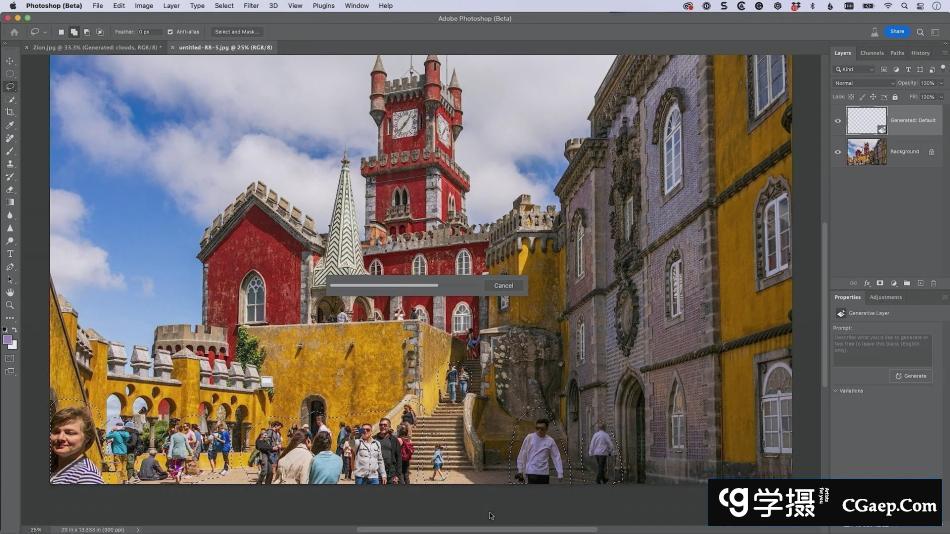The image size is (950, 534).
Task: Delete layer using the trash icon
Action: 931,283
